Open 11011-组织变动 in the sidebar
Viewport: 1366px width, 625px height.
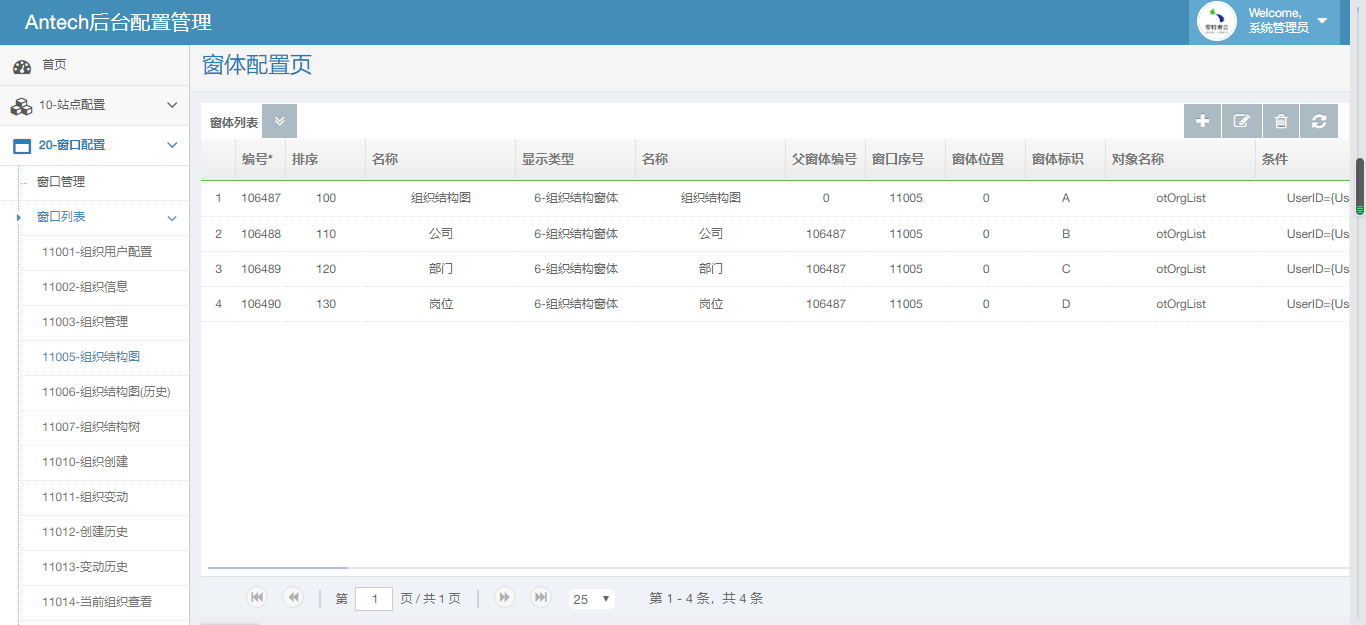85,497
